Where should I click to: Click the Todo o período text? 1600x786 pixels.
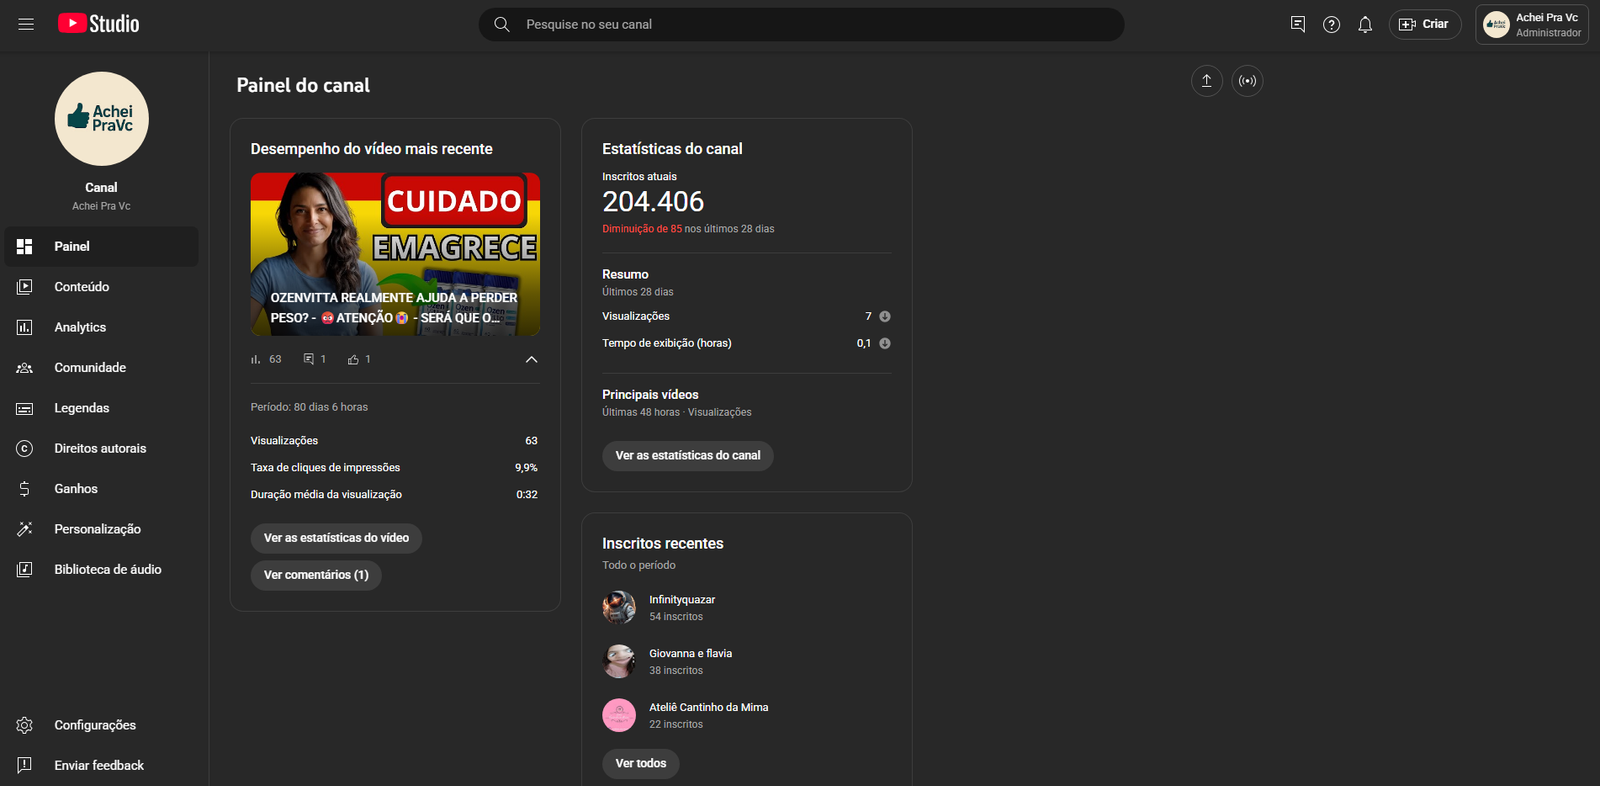pos(639,566)
